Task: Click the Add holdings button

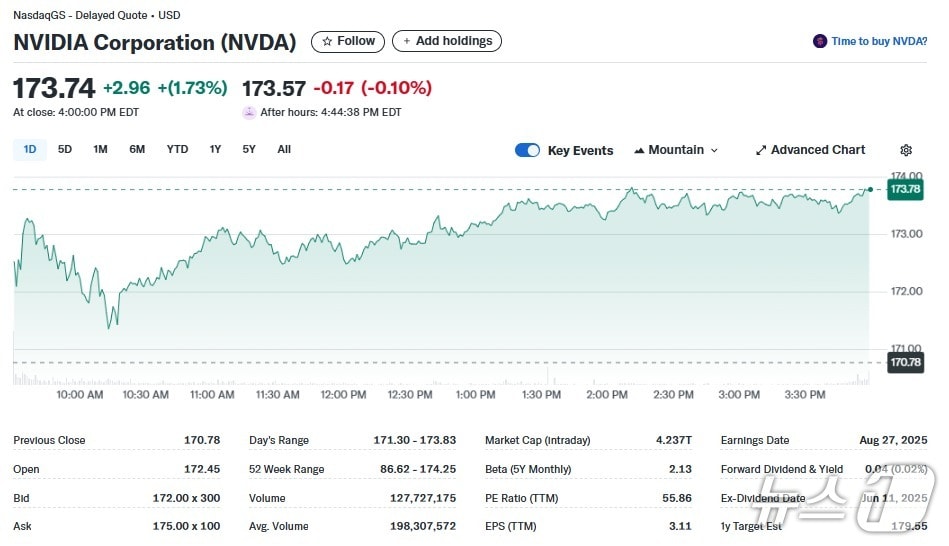Action: pyautogui.click(x=447, y=41)
